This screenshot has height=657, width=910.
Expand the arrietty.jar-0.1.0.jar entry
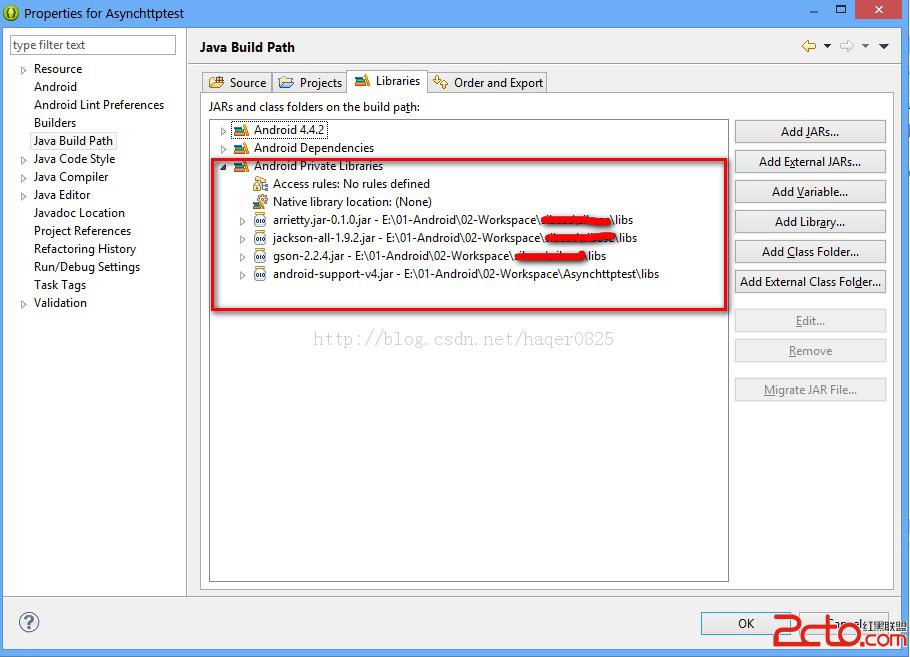pyautogui.click(x=243, y=221)
